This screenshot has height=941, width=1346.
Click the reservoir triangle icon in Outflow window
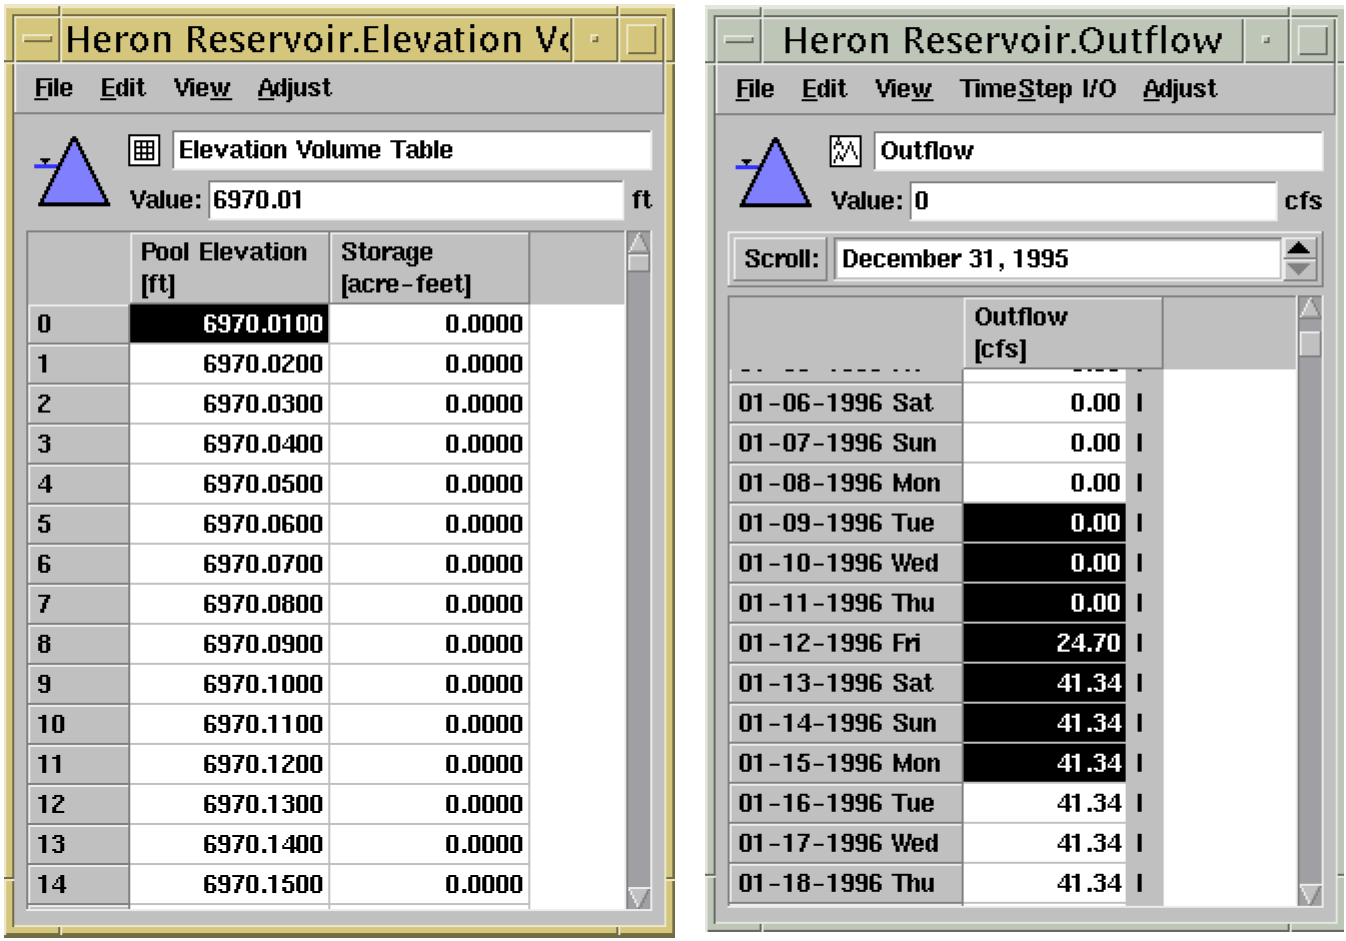(774, 175)
